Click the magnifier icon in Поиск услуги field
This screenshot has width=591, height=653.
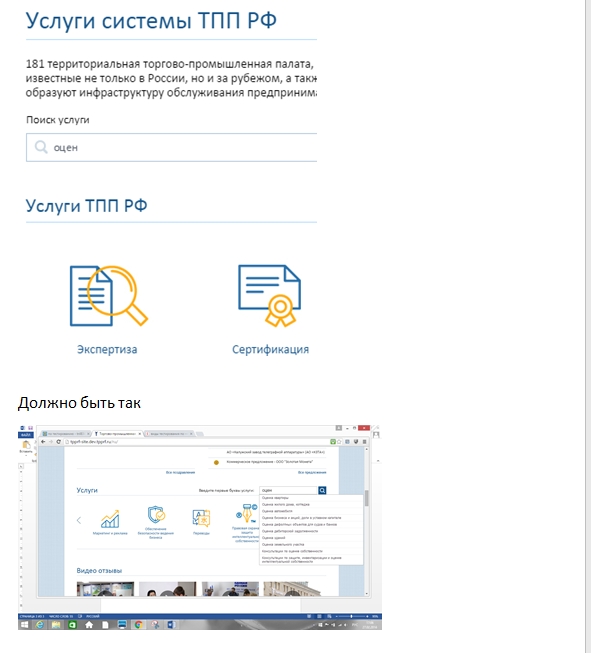41,147
